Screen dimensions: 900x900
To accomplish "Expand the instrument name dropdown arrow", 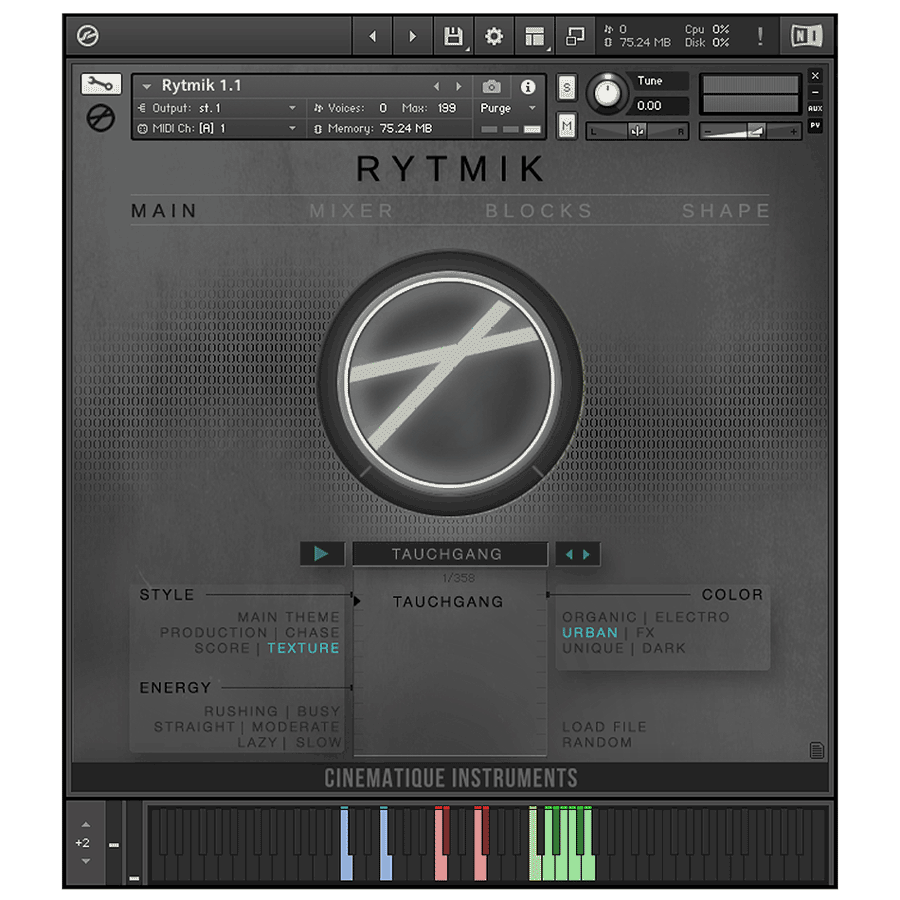I will (x=147, y=87).
